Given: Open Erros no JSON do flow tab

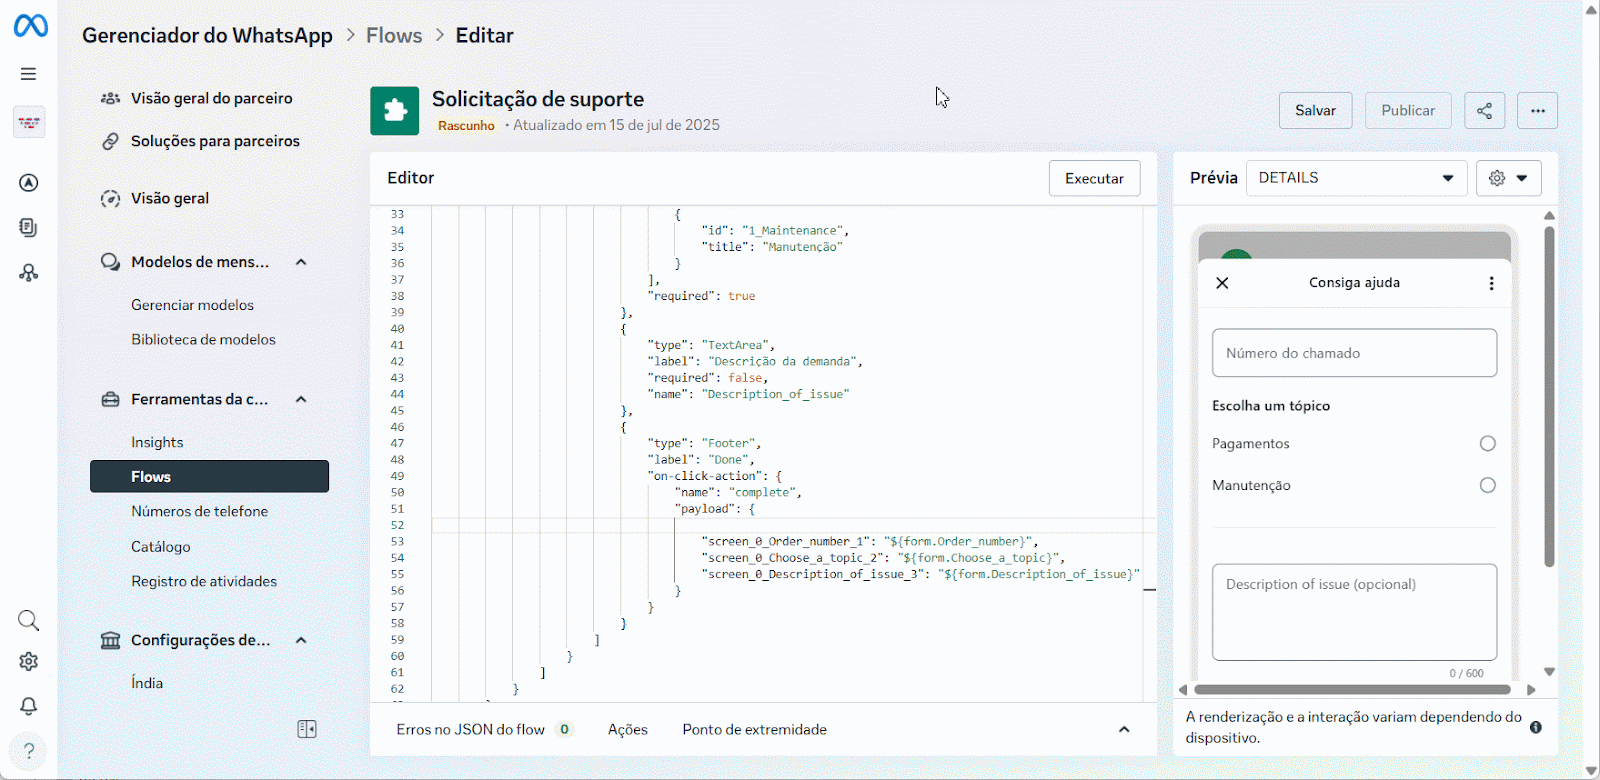Looking at the screenshot, I should coord(484,729).
